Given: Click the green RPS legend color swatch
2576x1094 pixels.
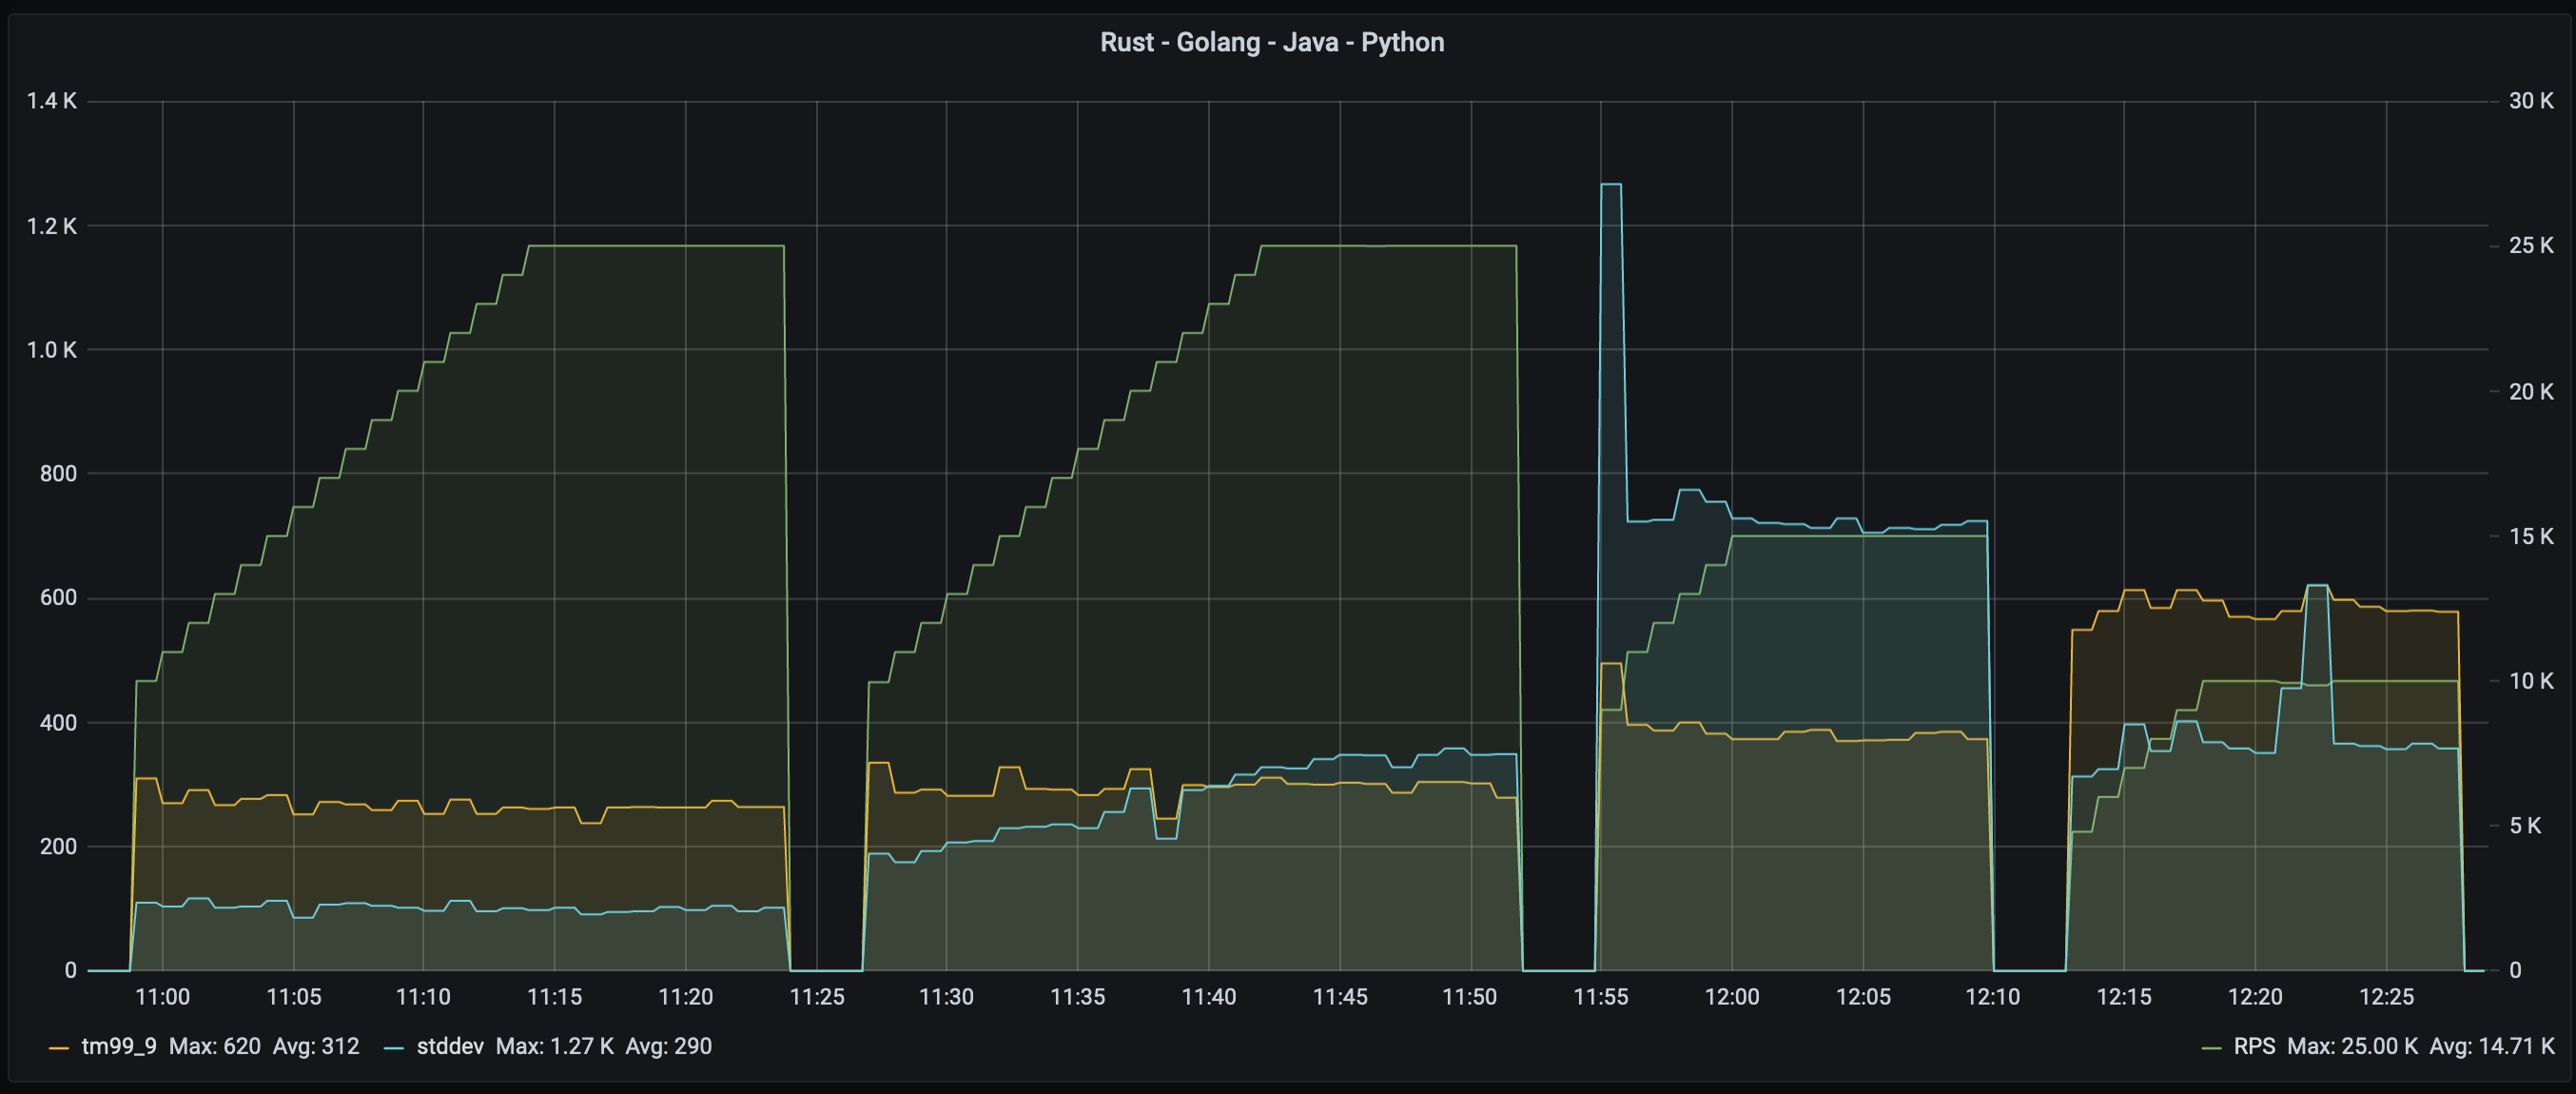Looking at the screenshot, I should click(2211, 1047).
